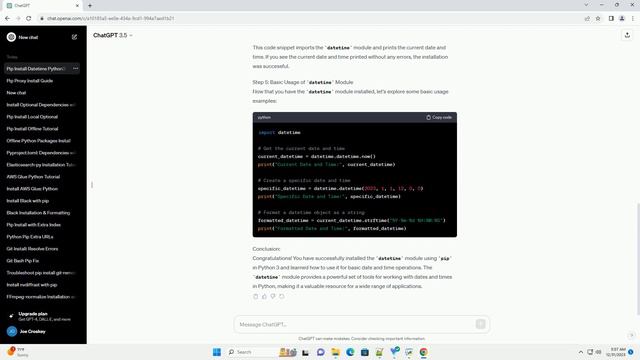Reload the page with the refresh icon

[29, 18]
